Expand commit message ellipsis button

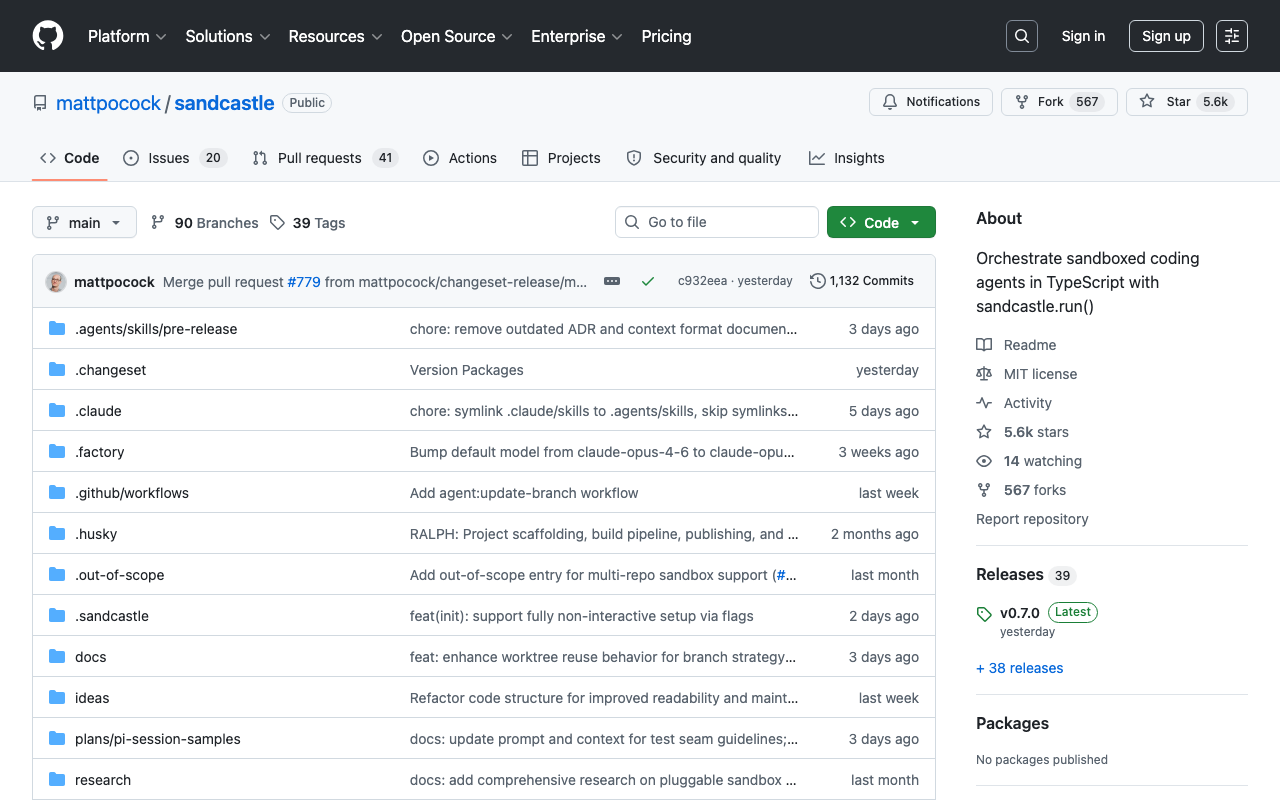612,281
